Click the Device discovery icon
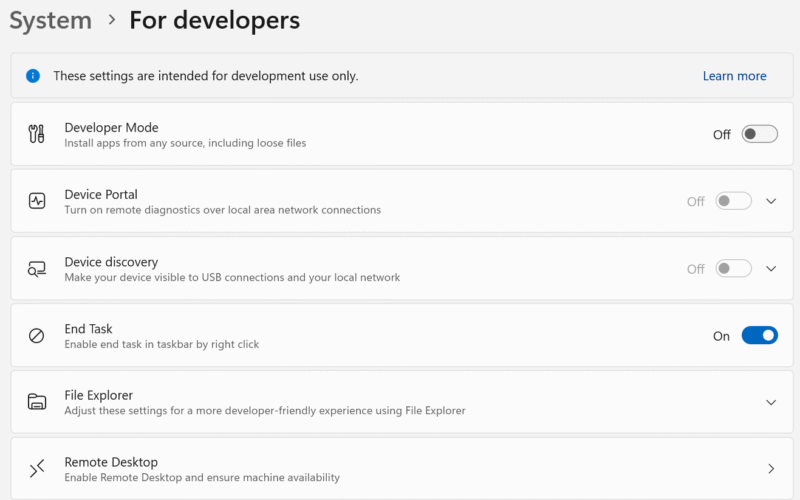Screen dimensions: 800x500 [x=37, y=269]
